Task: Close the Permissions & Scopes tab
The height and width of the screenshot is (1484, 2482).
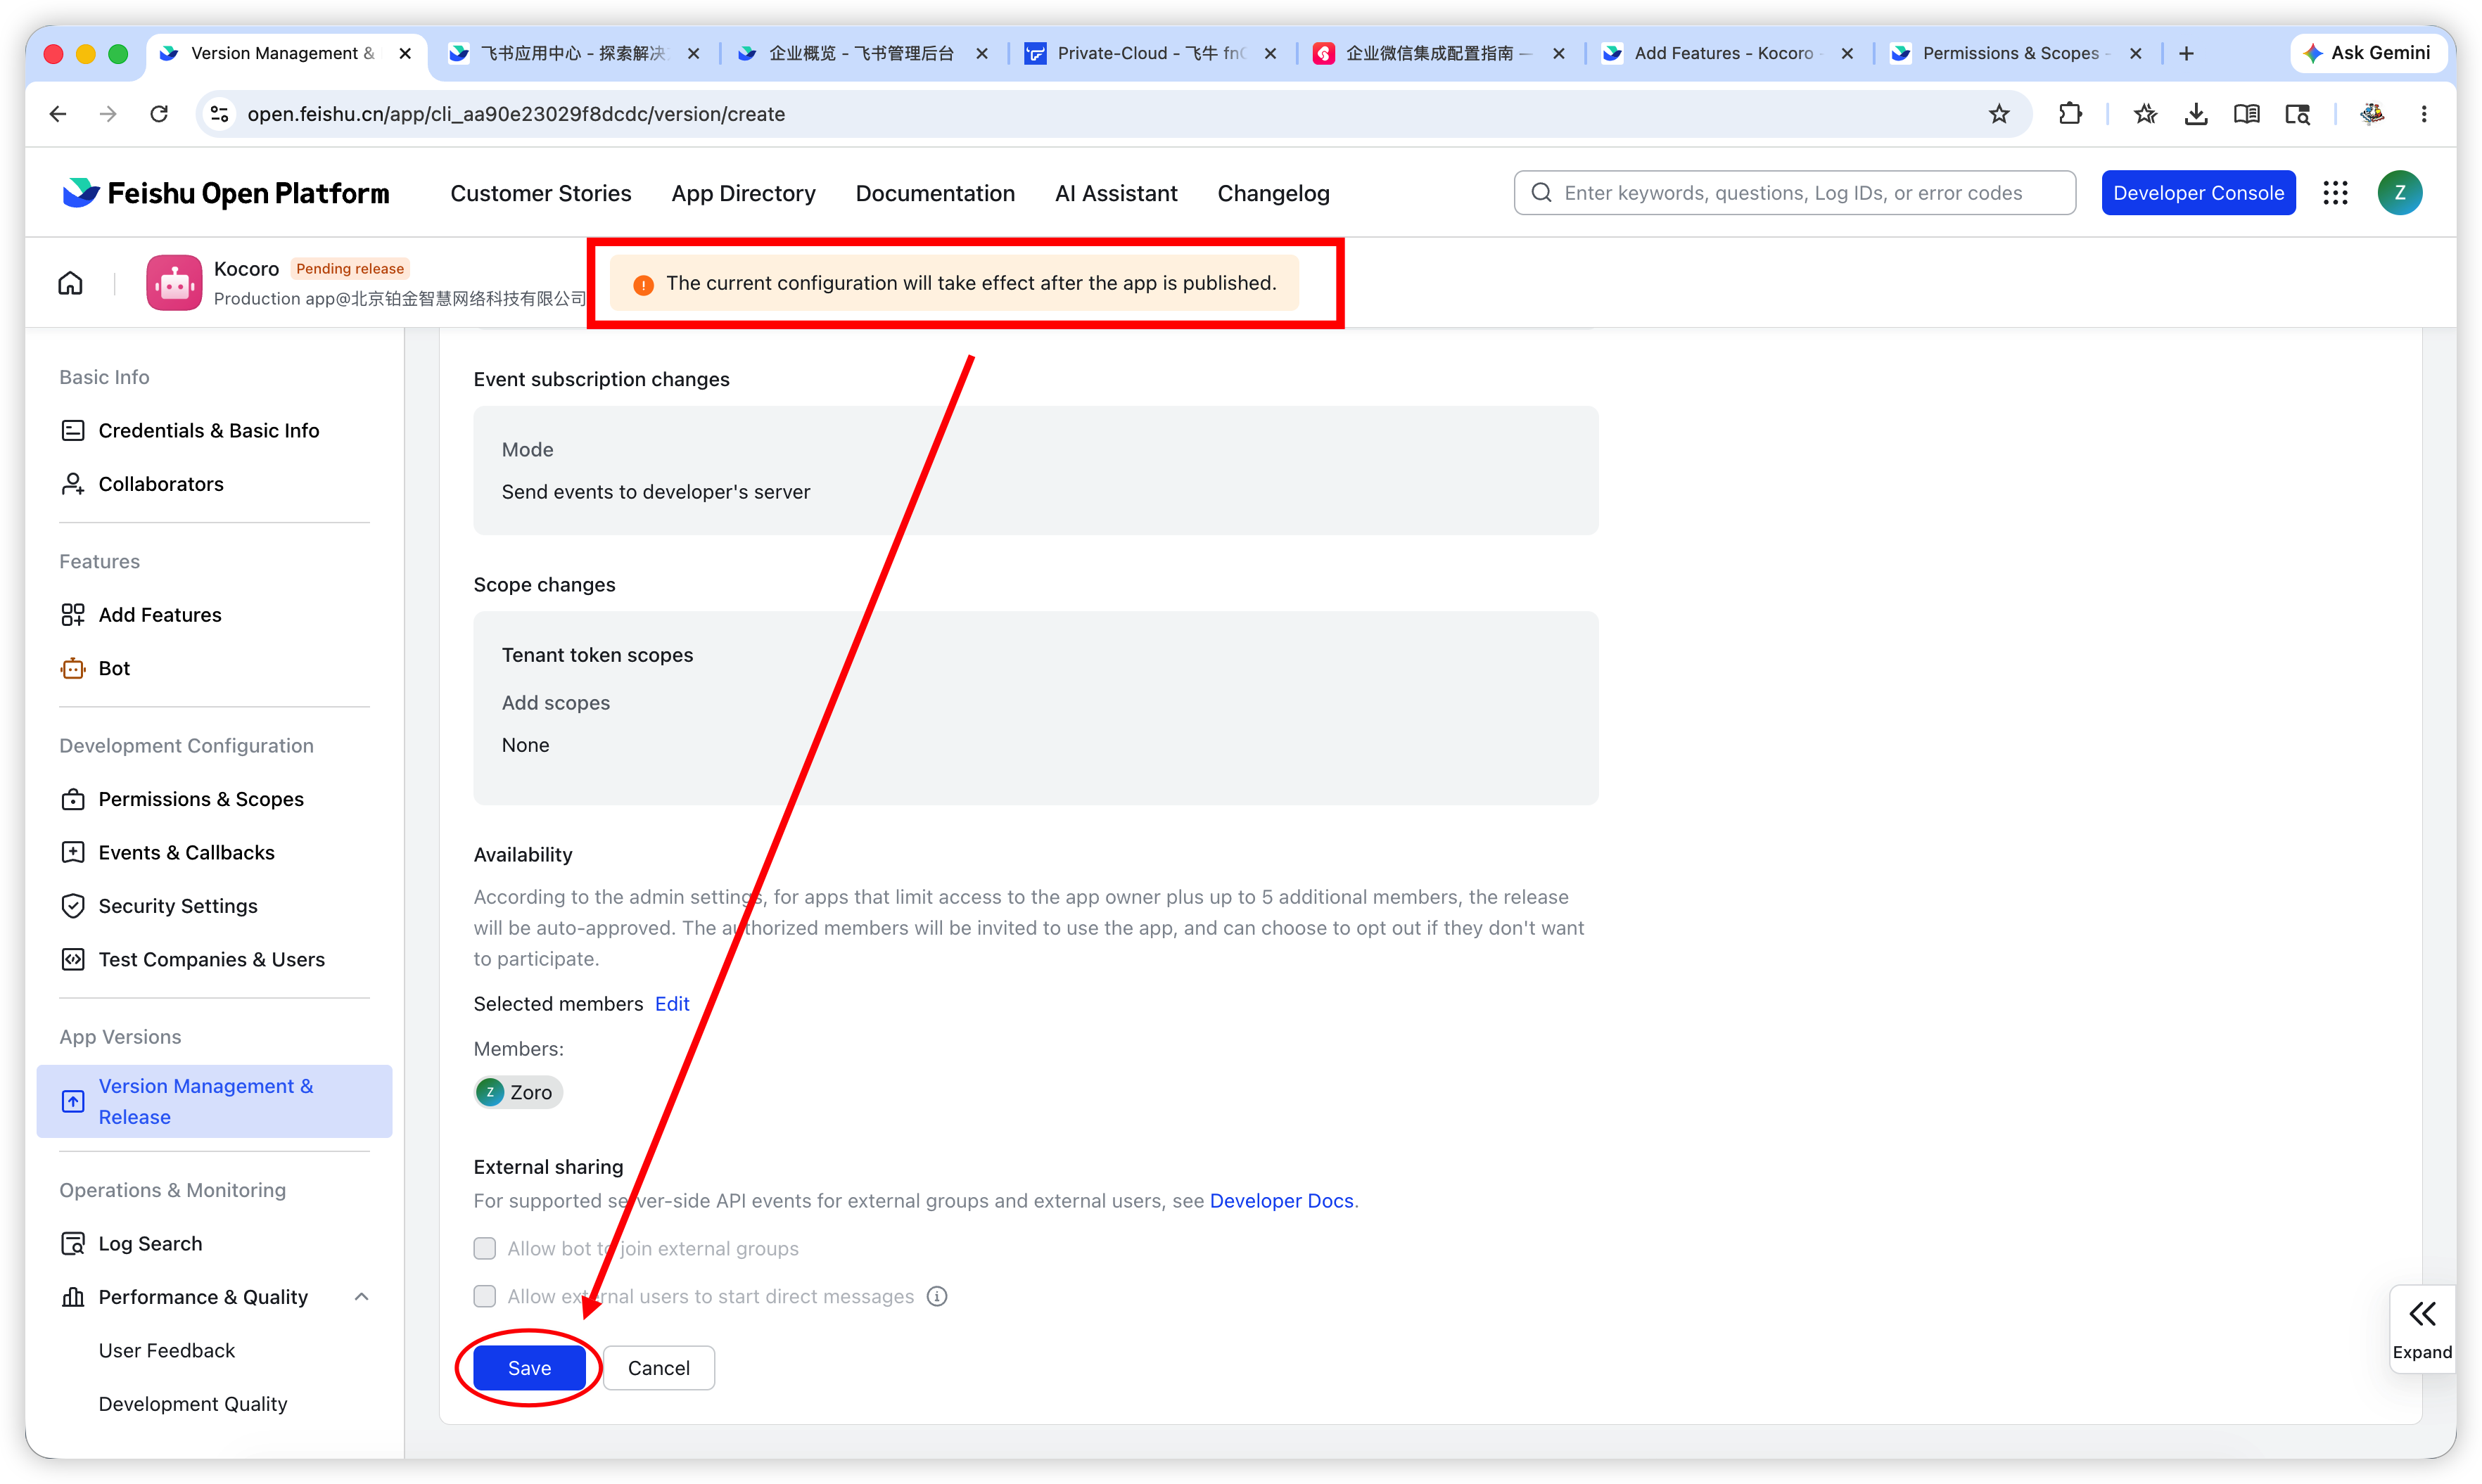Action: (2135, 54)
